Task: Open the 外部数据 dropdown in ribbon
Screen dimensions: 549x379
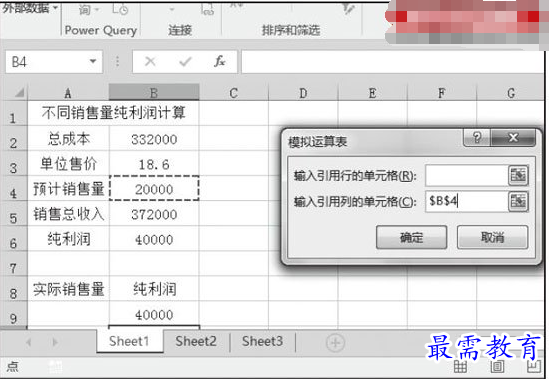Action: [x=55, y=7]
